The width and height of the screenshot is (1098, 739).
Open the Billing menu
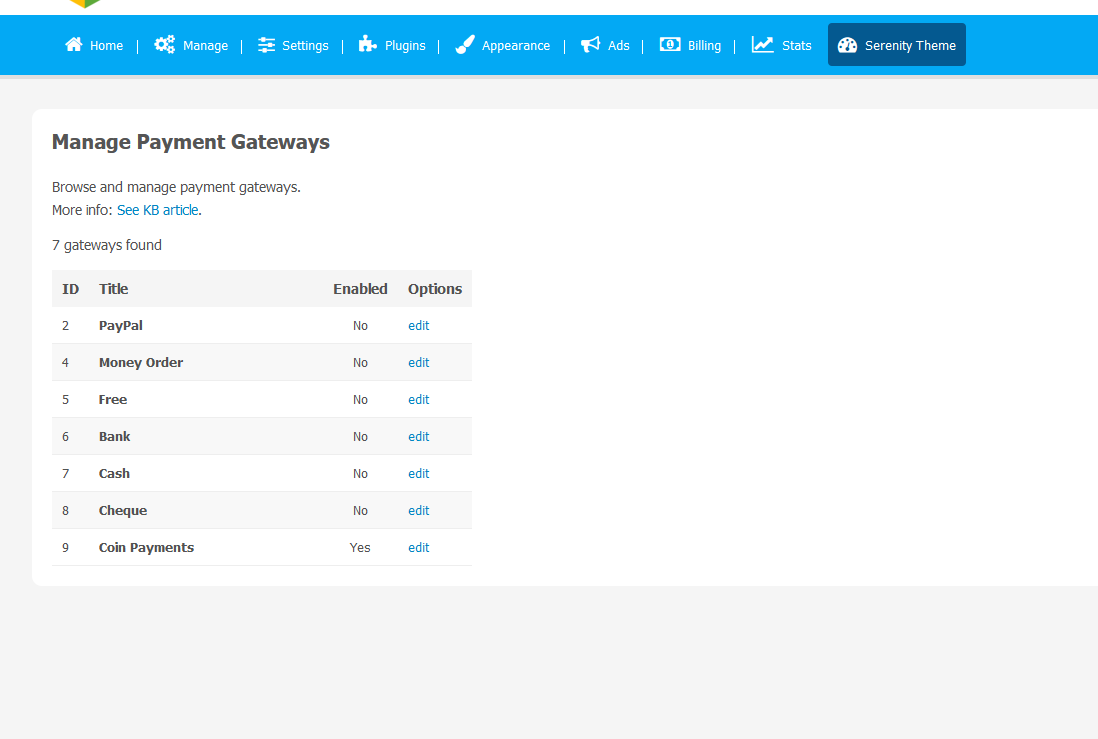click(x=704, y=45)
